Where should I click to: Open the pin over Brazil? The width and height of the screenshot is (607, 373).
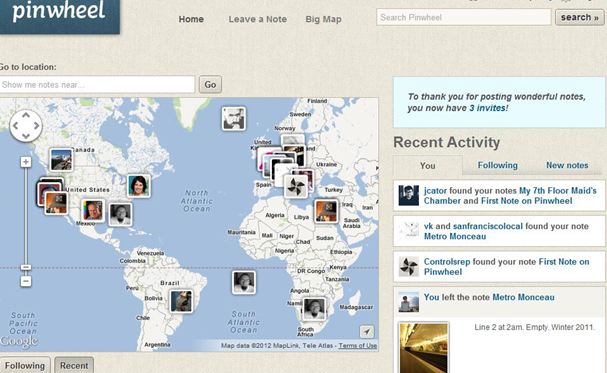click(x=181, y=301)
